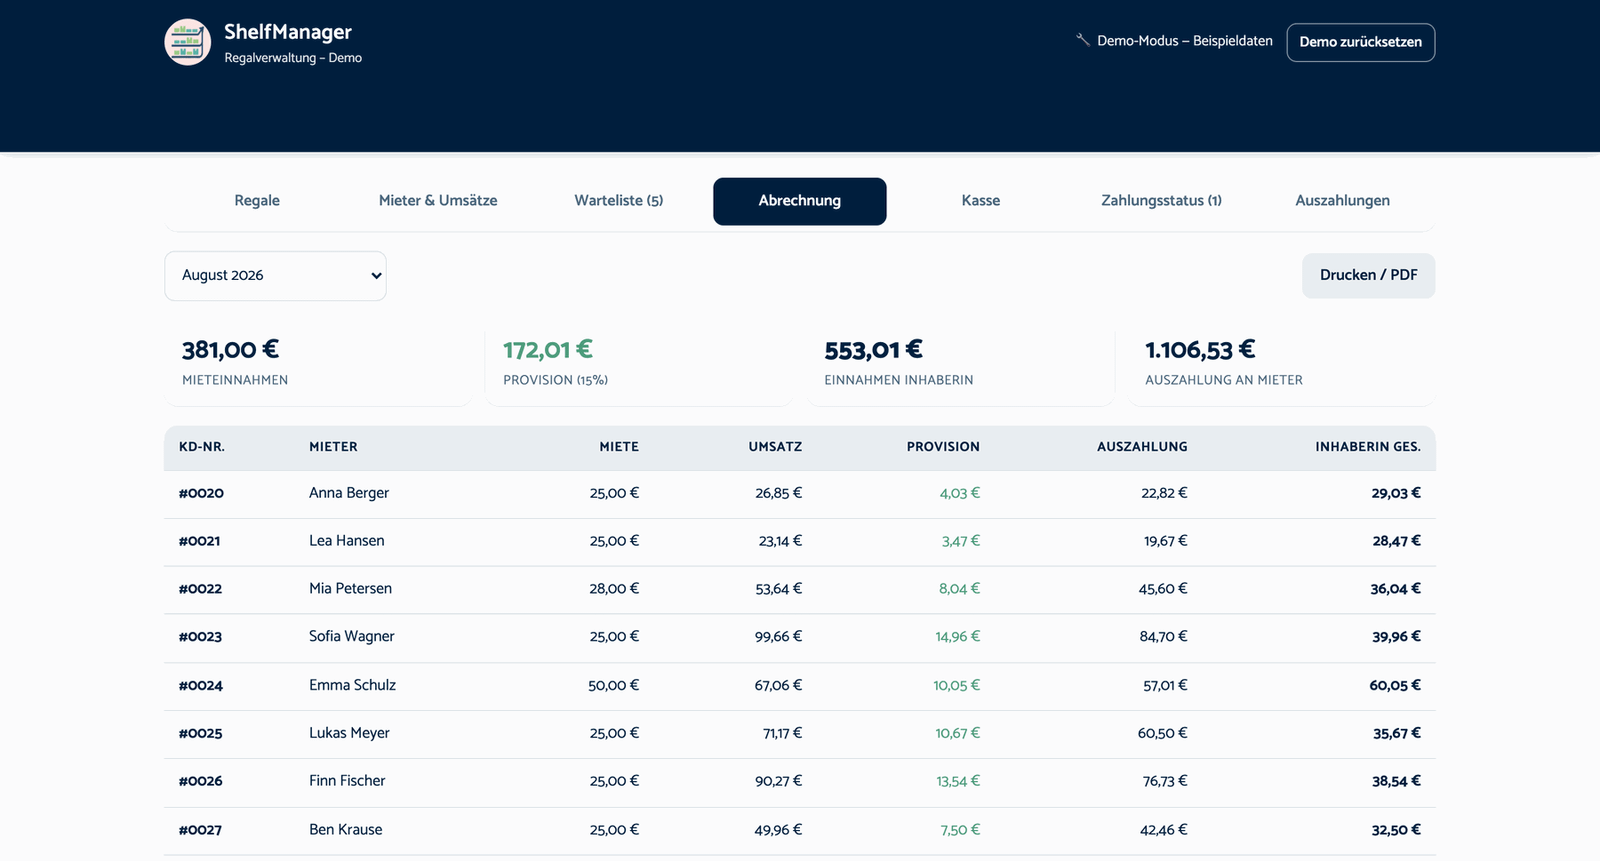Click Ben Krause's total 32,50 €

coord(1396,830)
